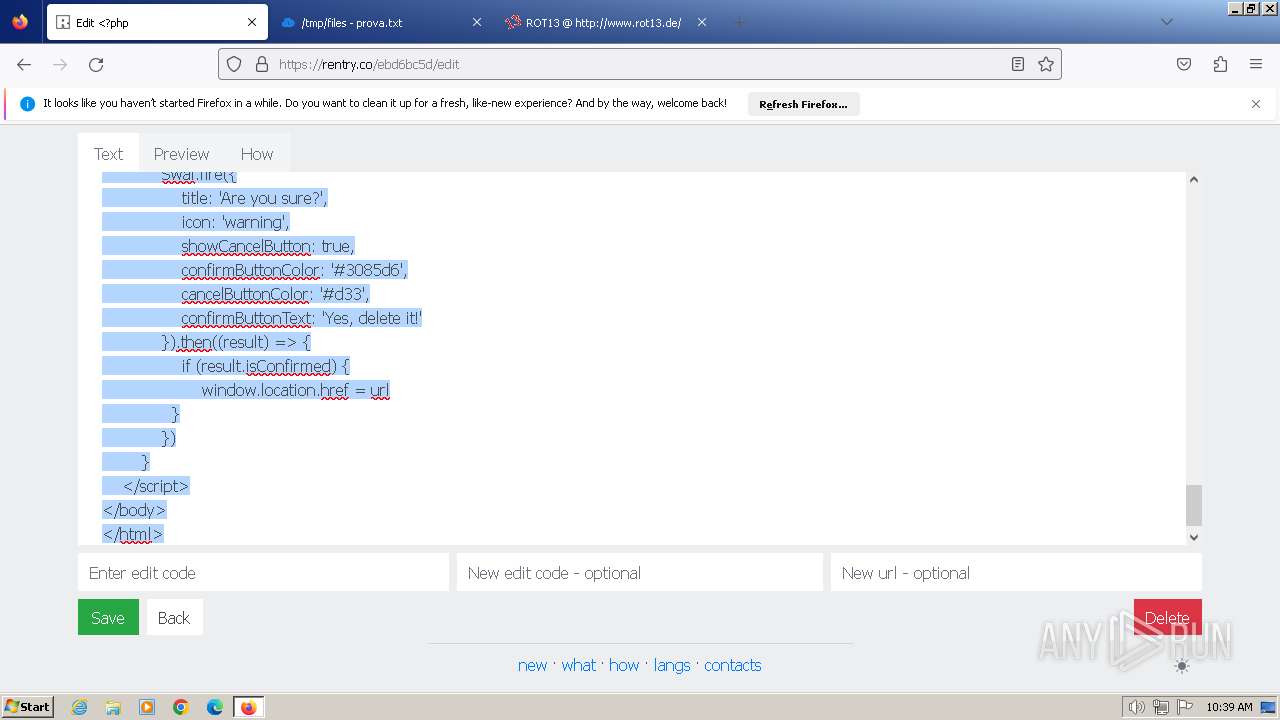Launch Internet Explorer from taskbar
The width and height of the screenshot is (1280, 720).
[x=79, y=707]
